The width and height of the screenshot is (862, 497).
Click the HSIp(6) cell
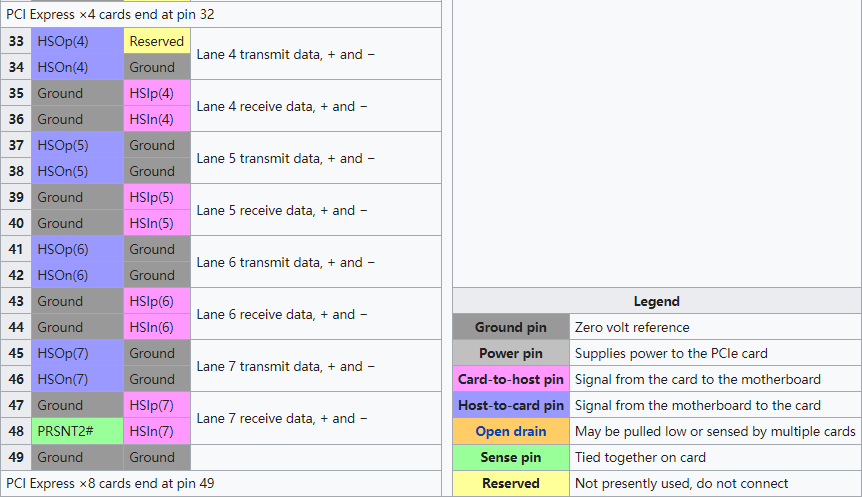(157, 301)
